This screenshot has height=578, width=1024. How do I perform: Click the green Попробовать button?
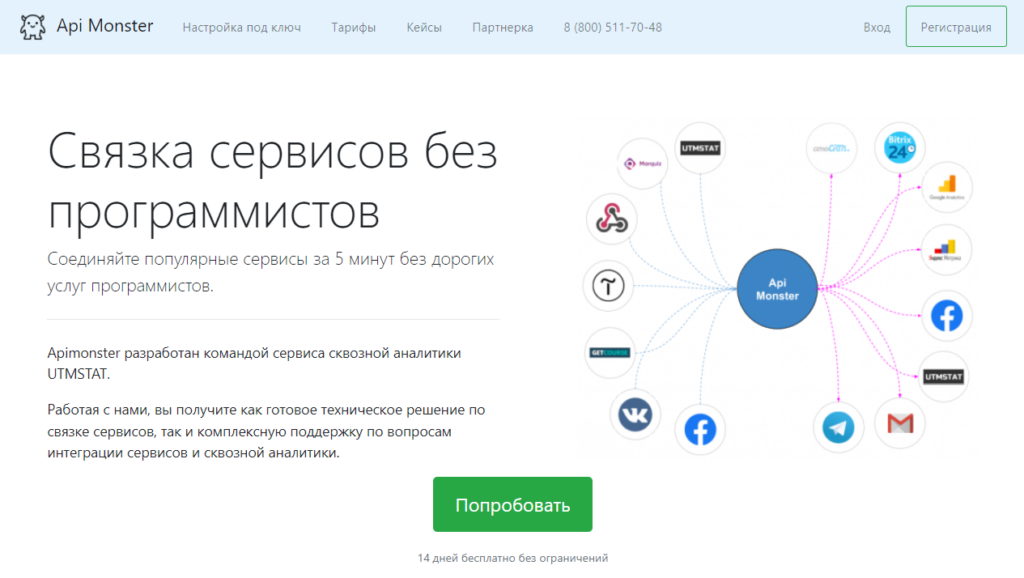click(x=513, y=504)
